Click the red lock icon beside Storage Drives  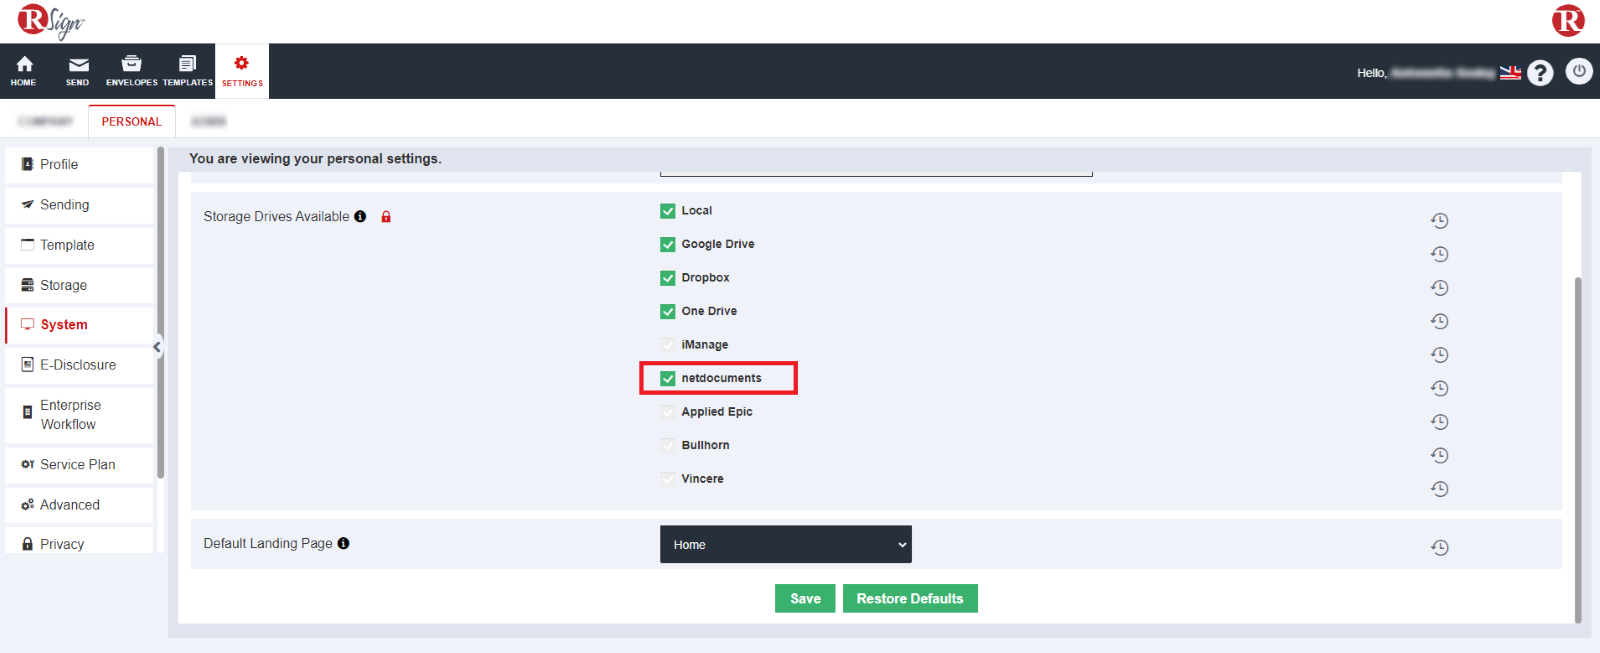[386, 216]
